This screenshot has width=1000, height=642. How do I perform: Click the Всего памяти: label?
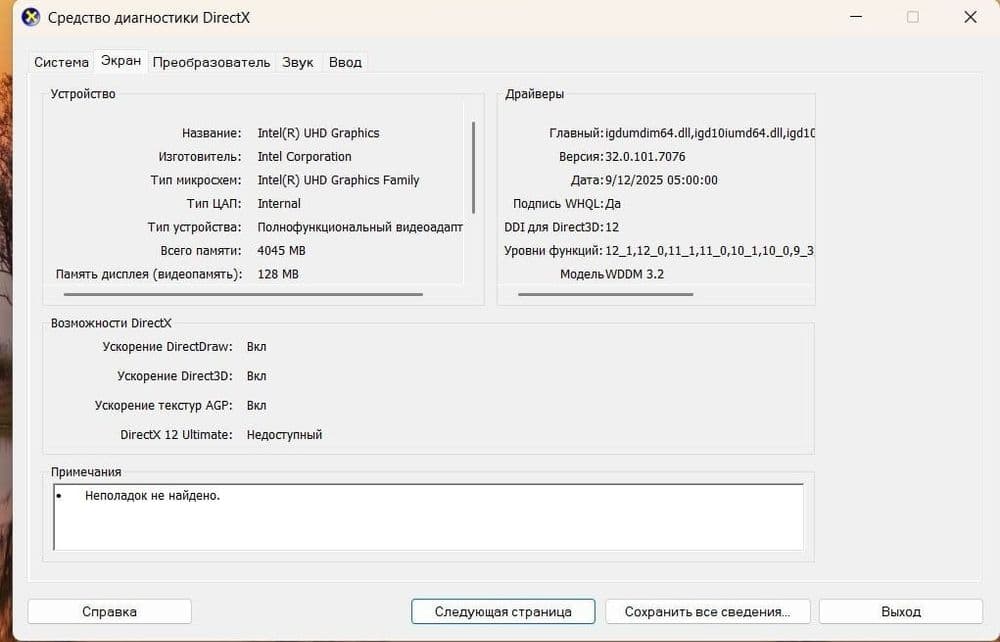click(x=201, y=251)
